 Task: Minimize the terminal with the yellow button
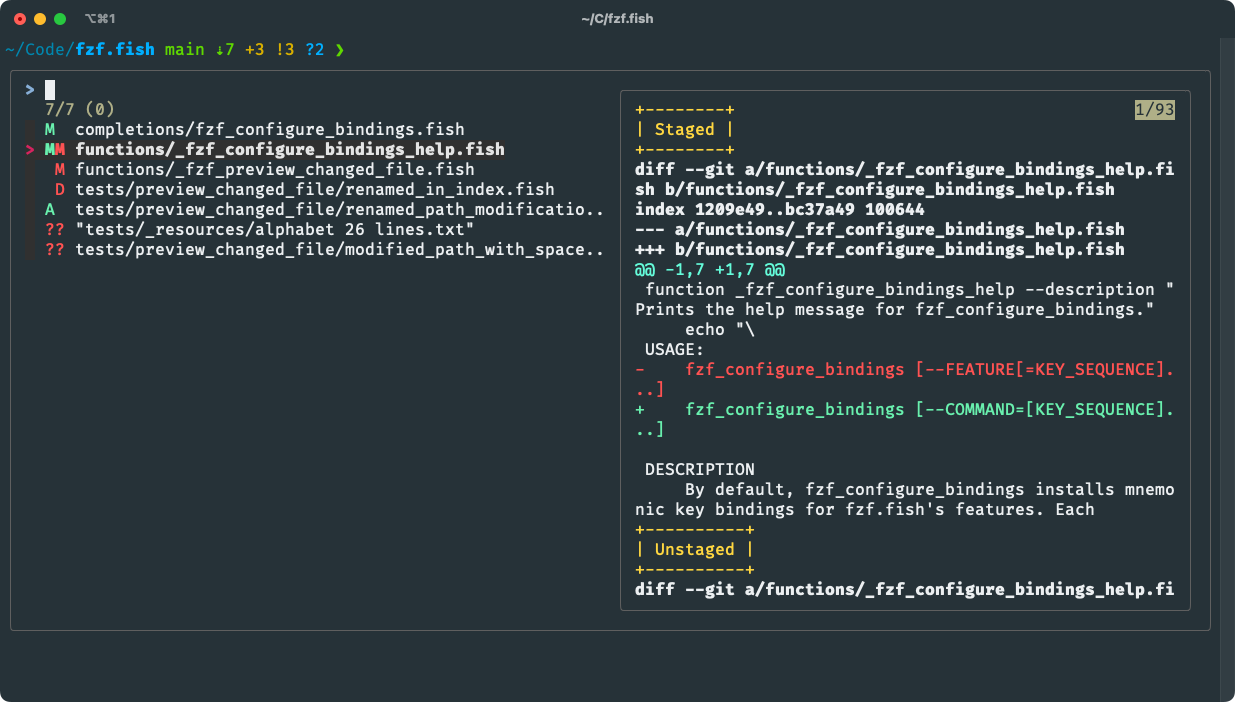(40, 18)
